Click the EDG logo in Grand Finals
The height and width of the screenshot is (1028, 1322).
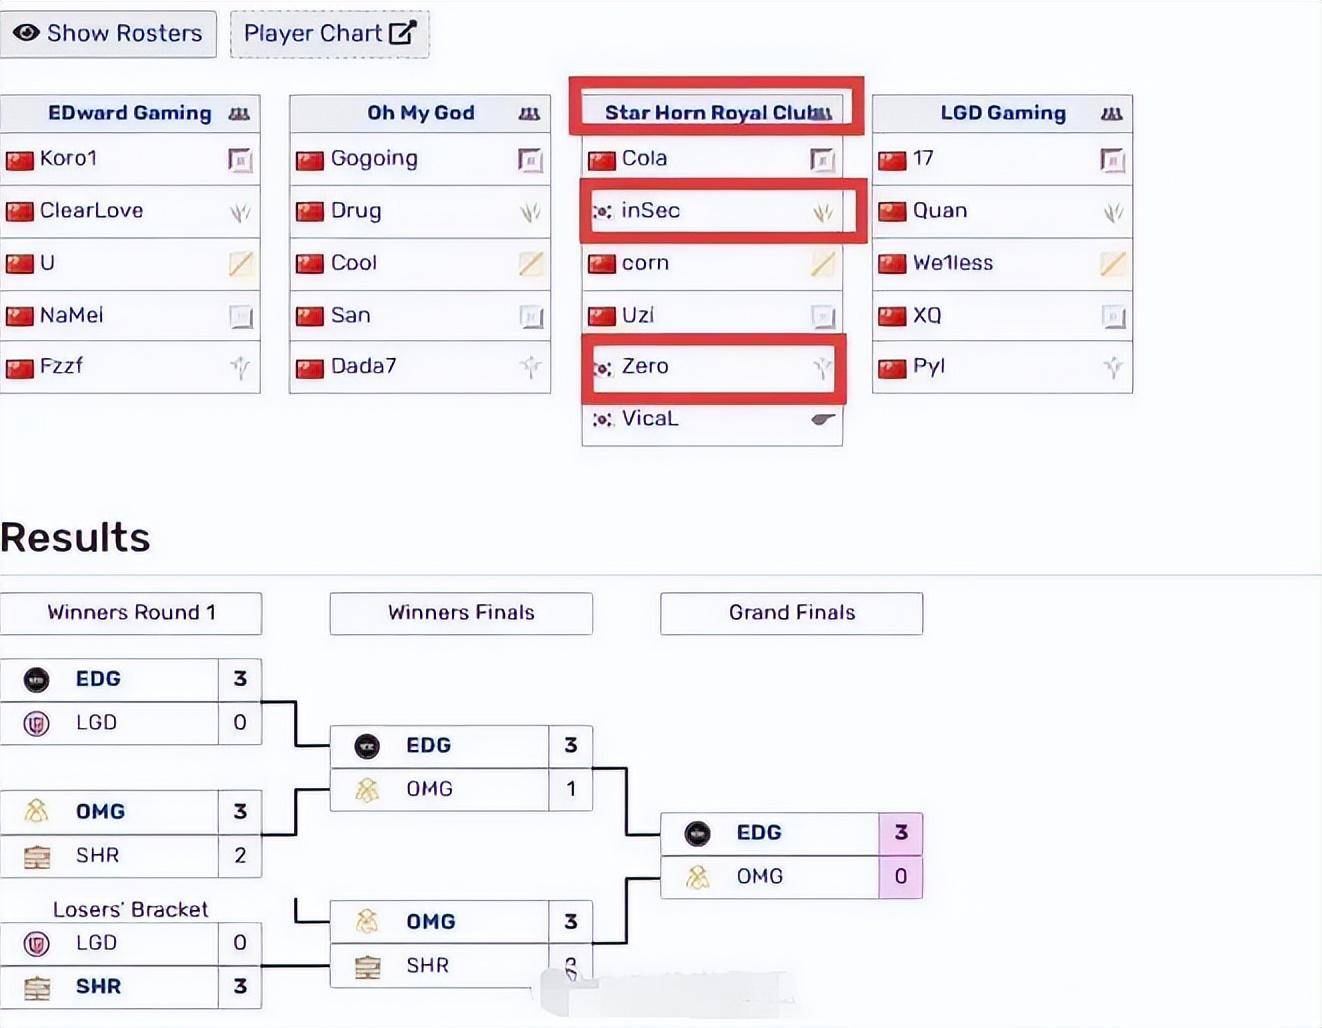(697, 833)
